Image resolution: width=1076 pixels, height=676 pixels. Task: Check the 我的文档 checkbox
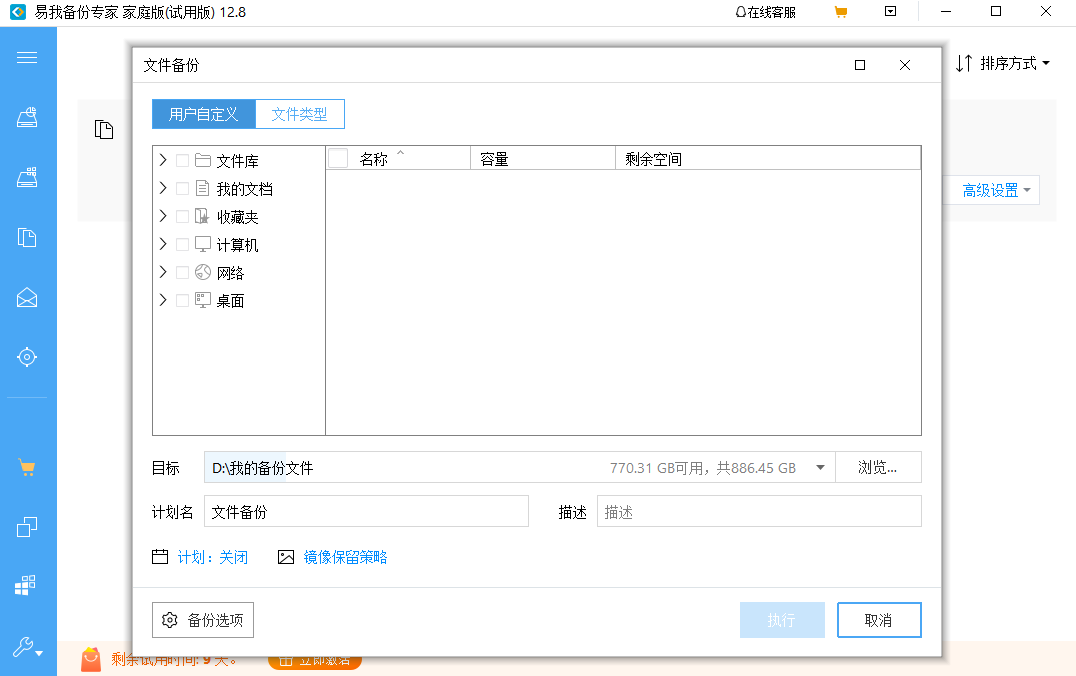[x=183, y=188]
